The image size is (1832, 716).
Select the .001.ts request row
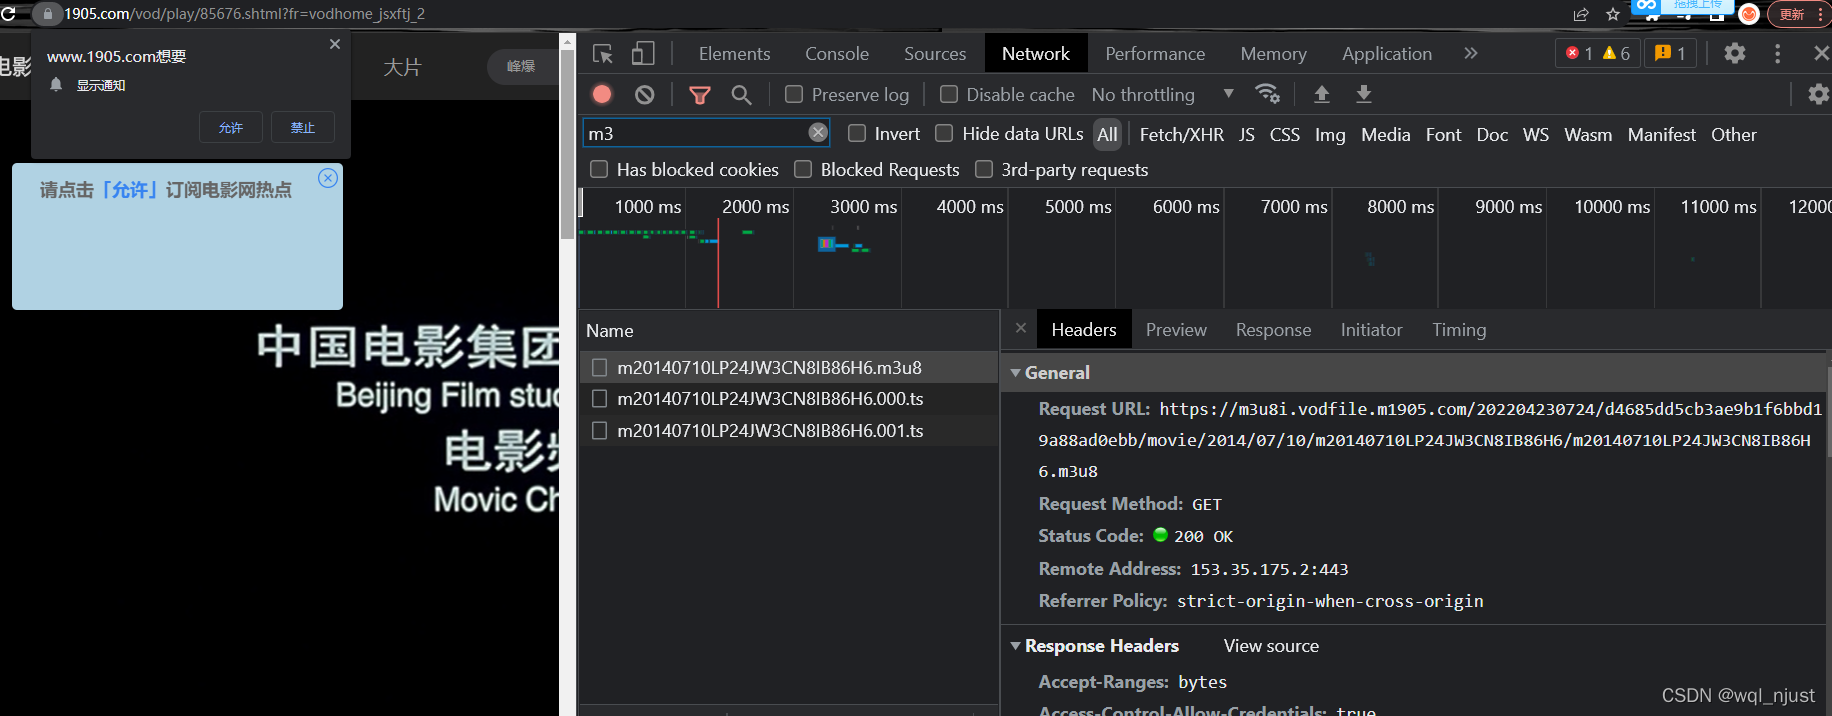point(788,430)
